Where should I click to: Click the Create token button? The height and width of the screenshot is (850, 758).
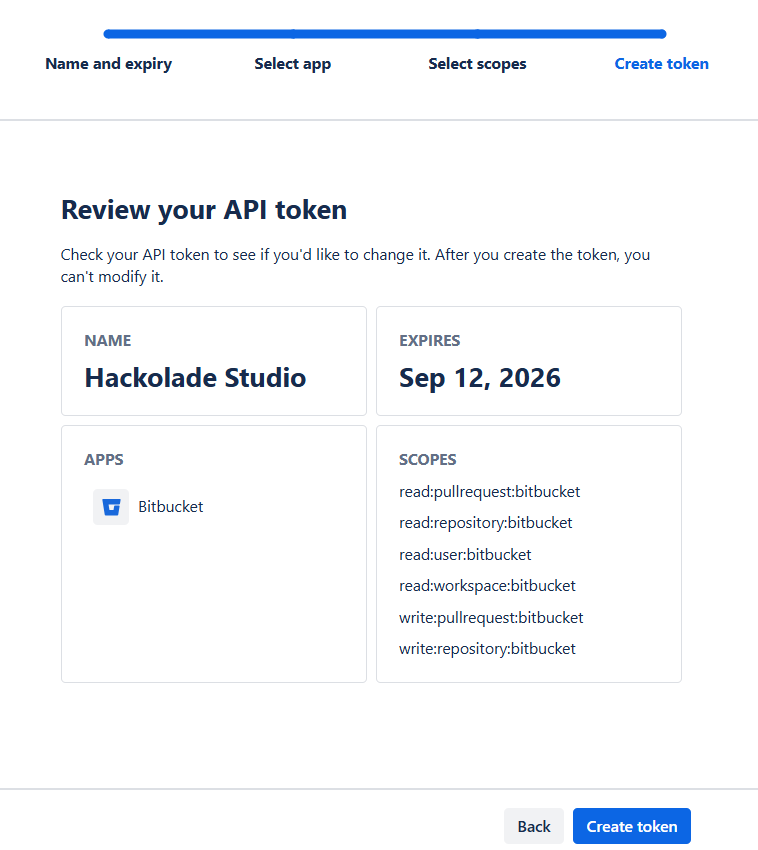631,826
